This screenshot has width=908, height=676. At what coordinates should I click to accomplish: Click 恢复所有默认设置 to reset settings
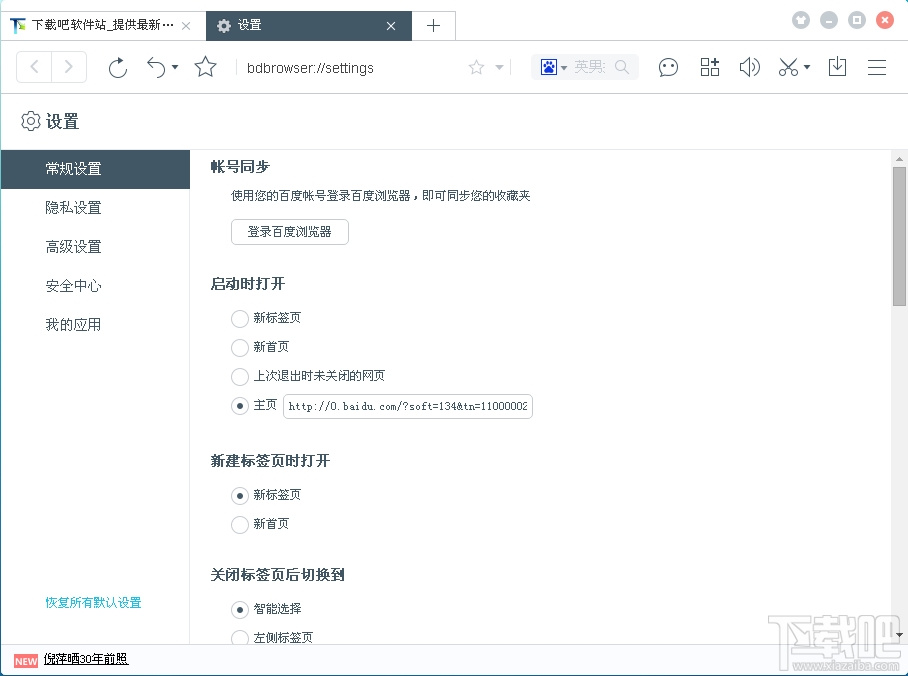click(x=93, y=603)
